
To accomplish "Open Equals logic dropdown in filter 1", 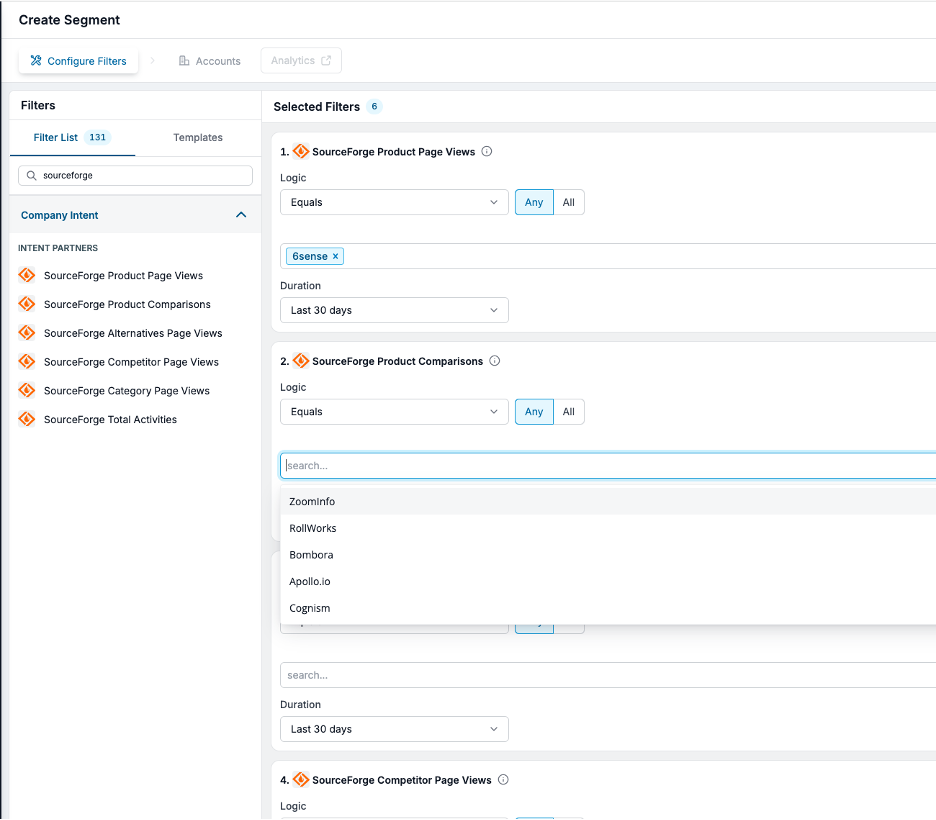I will [394, 202].
